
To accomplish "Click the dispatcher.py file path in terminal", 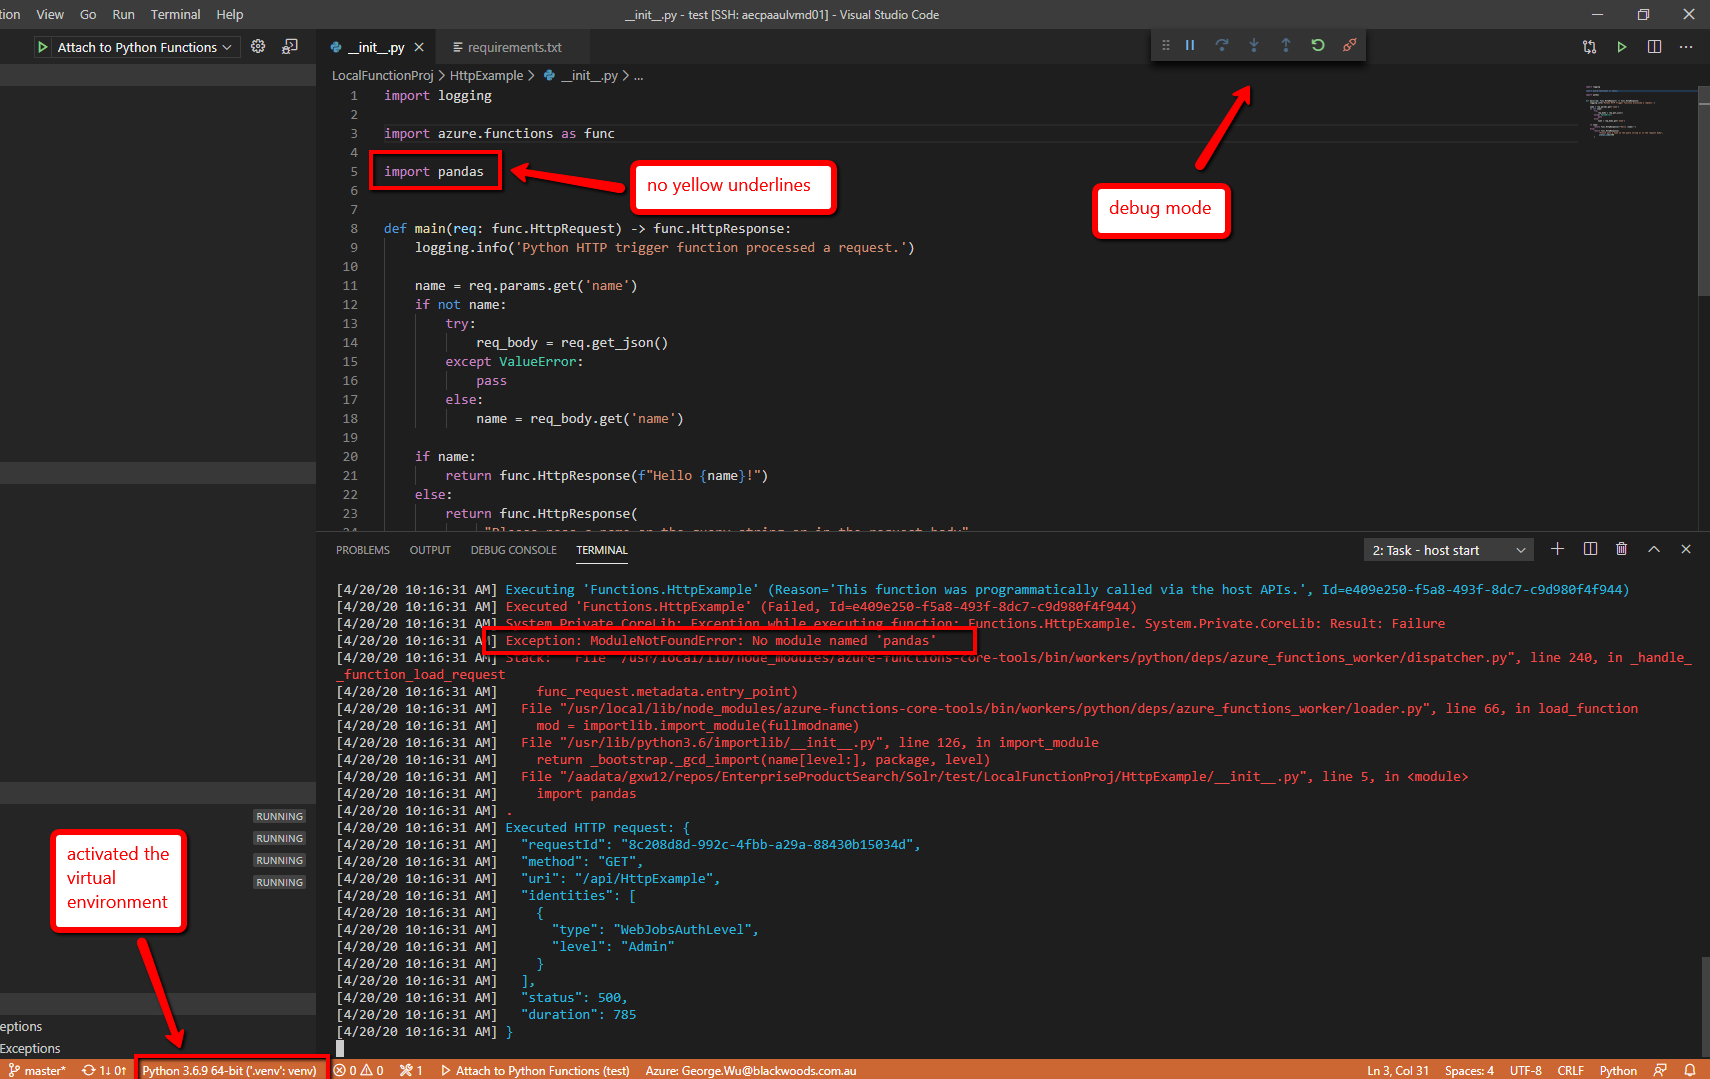I will coord(1065,657).
